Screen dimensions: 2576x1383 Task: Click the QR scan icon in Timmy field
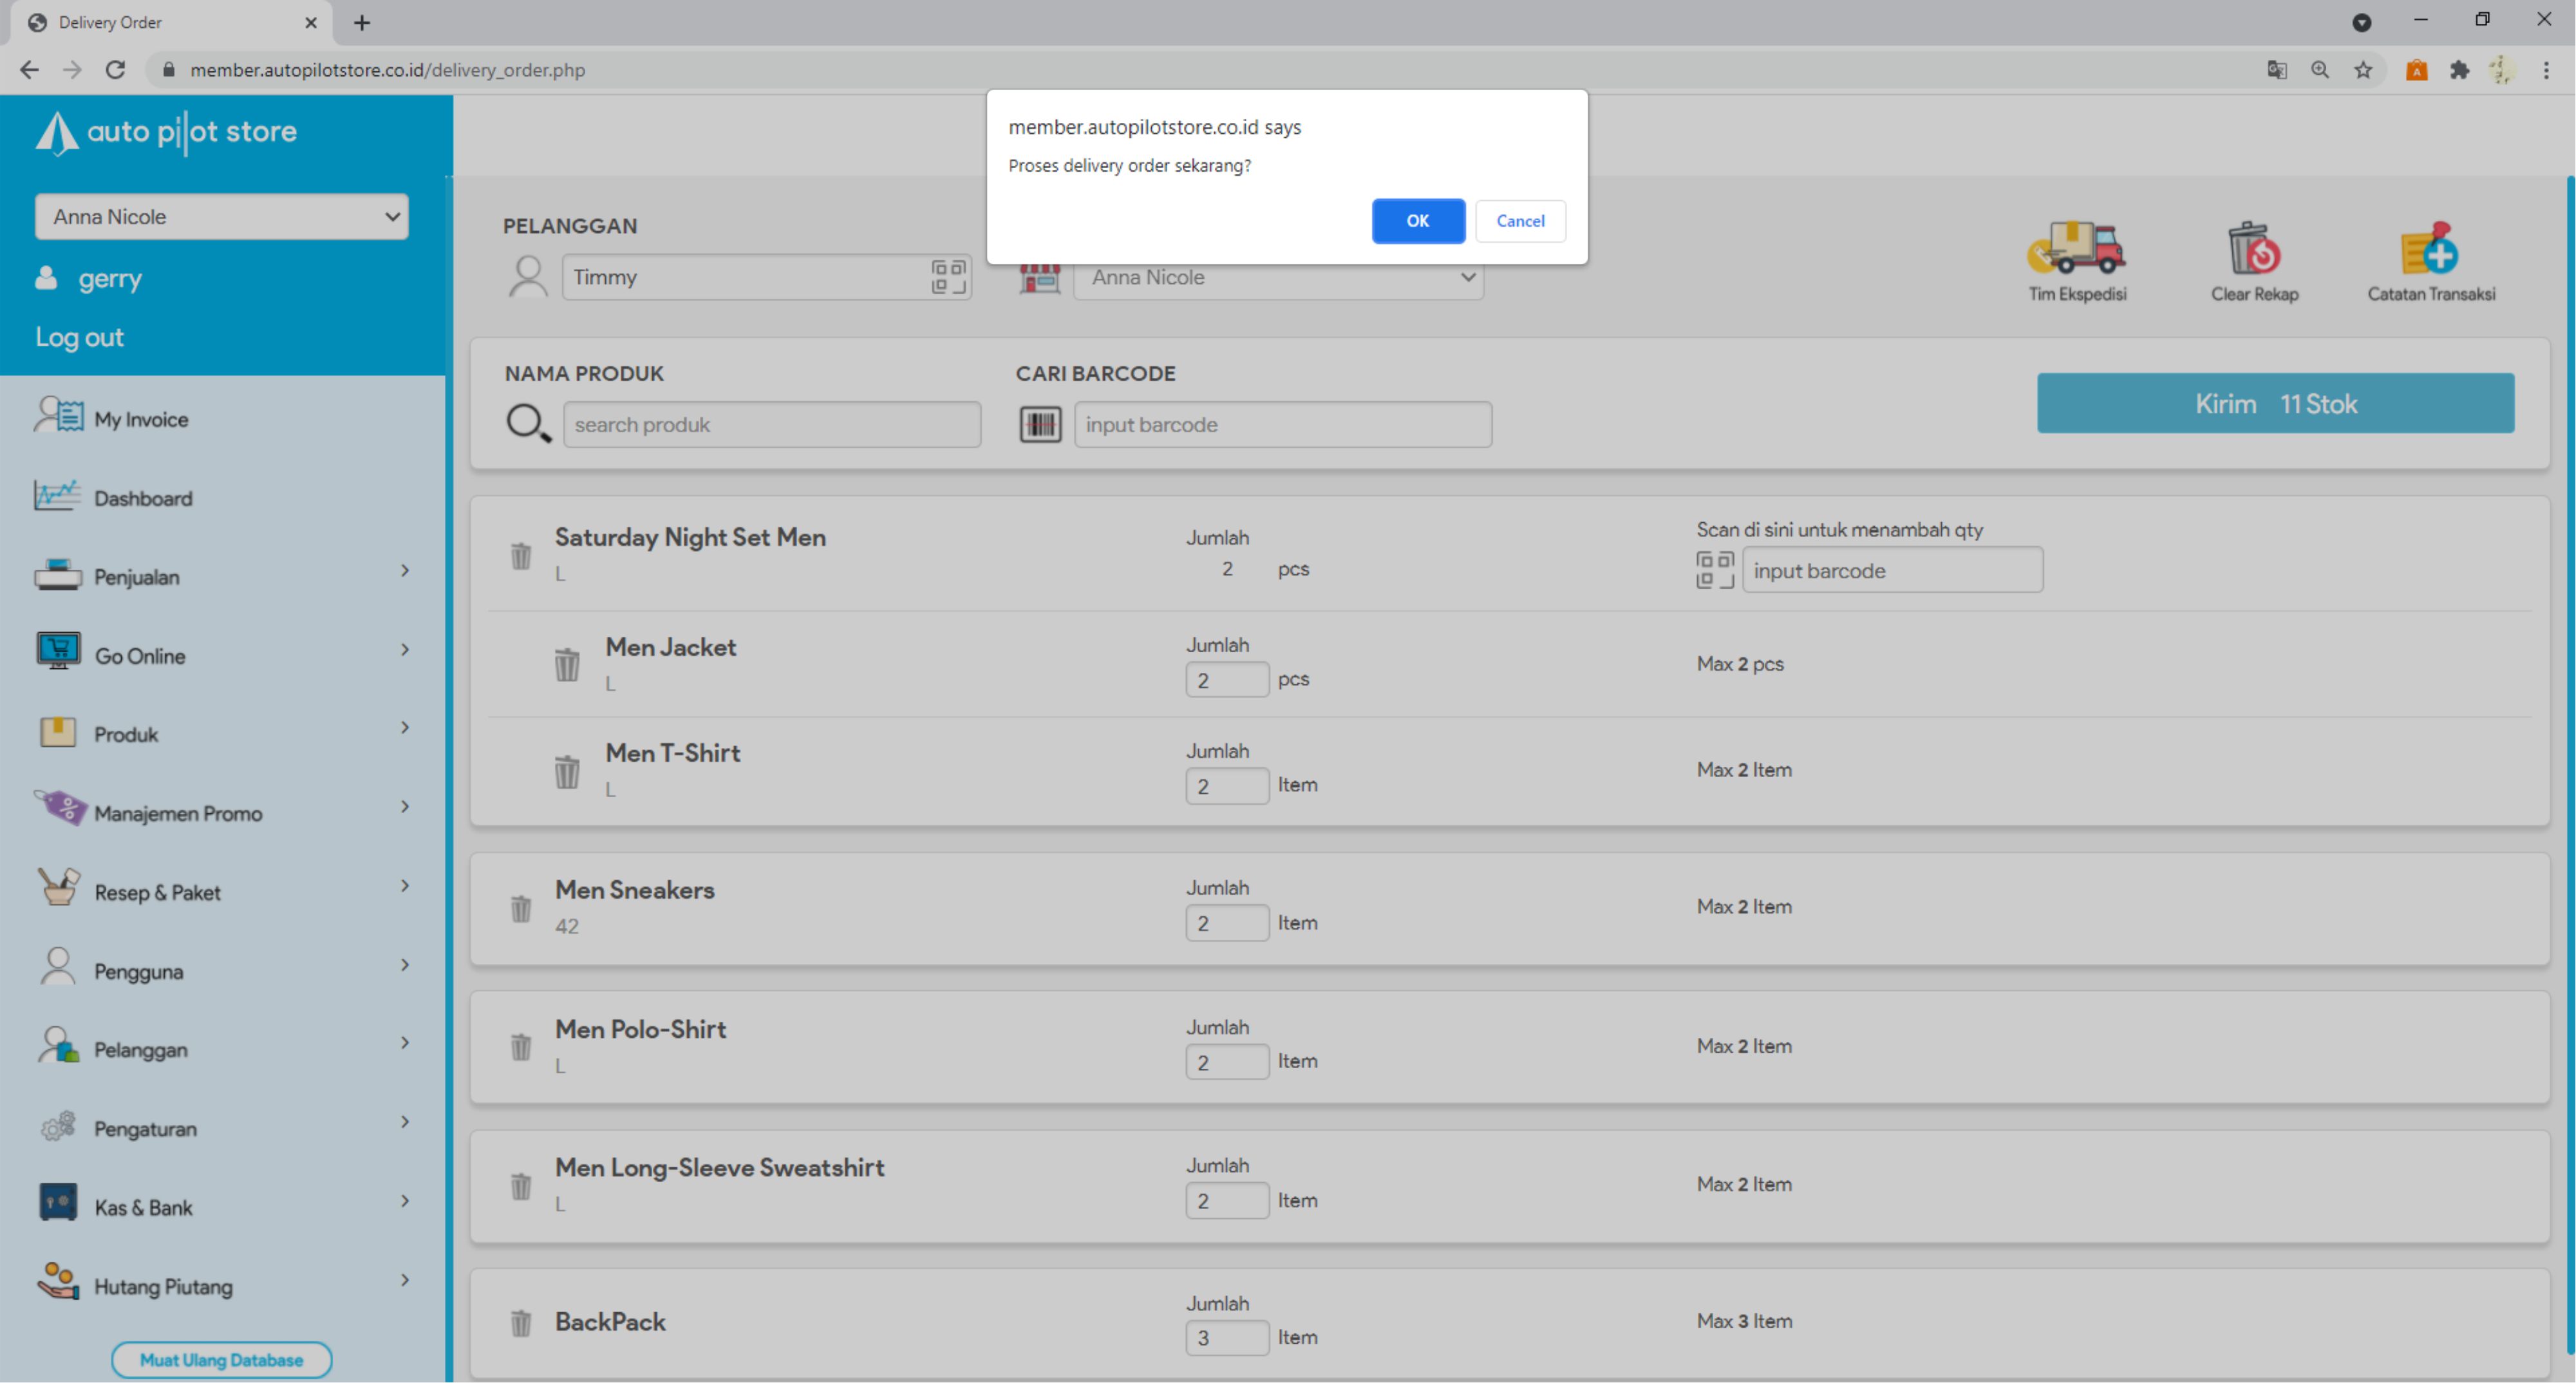pos(948,277)
